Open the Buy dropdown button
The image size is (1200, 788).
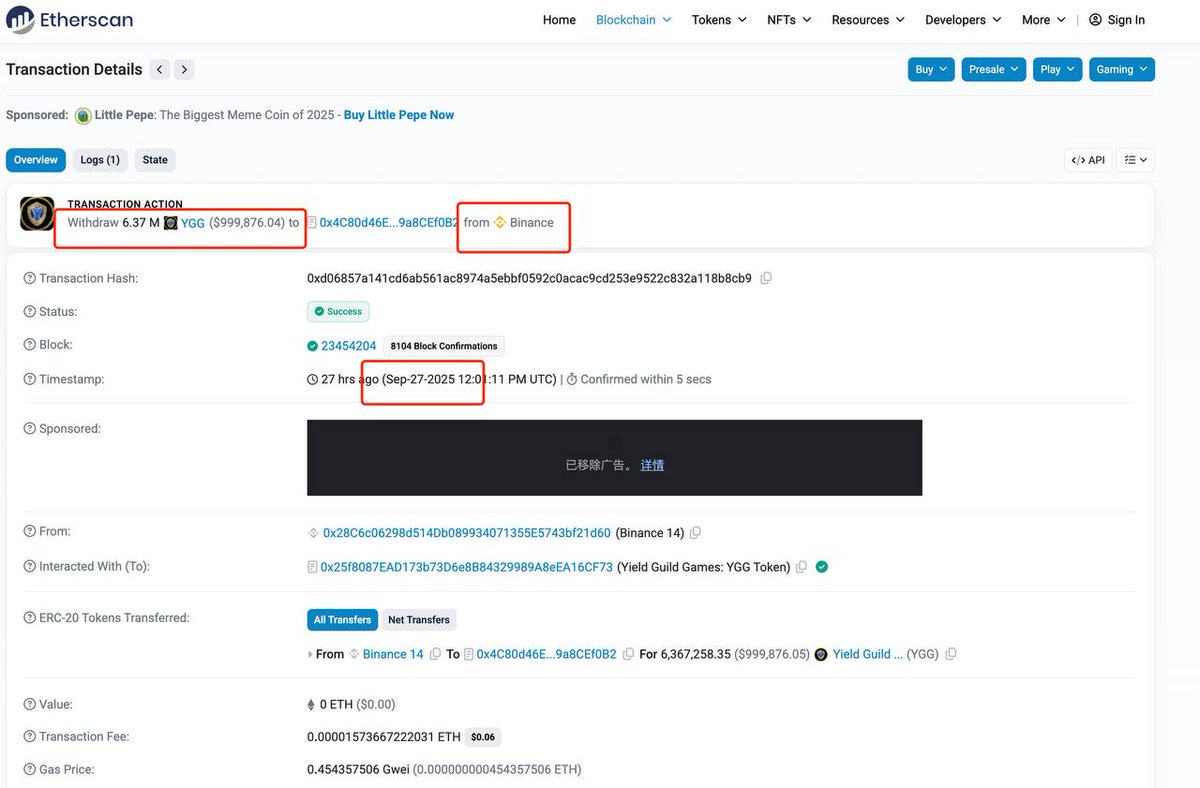931,69
